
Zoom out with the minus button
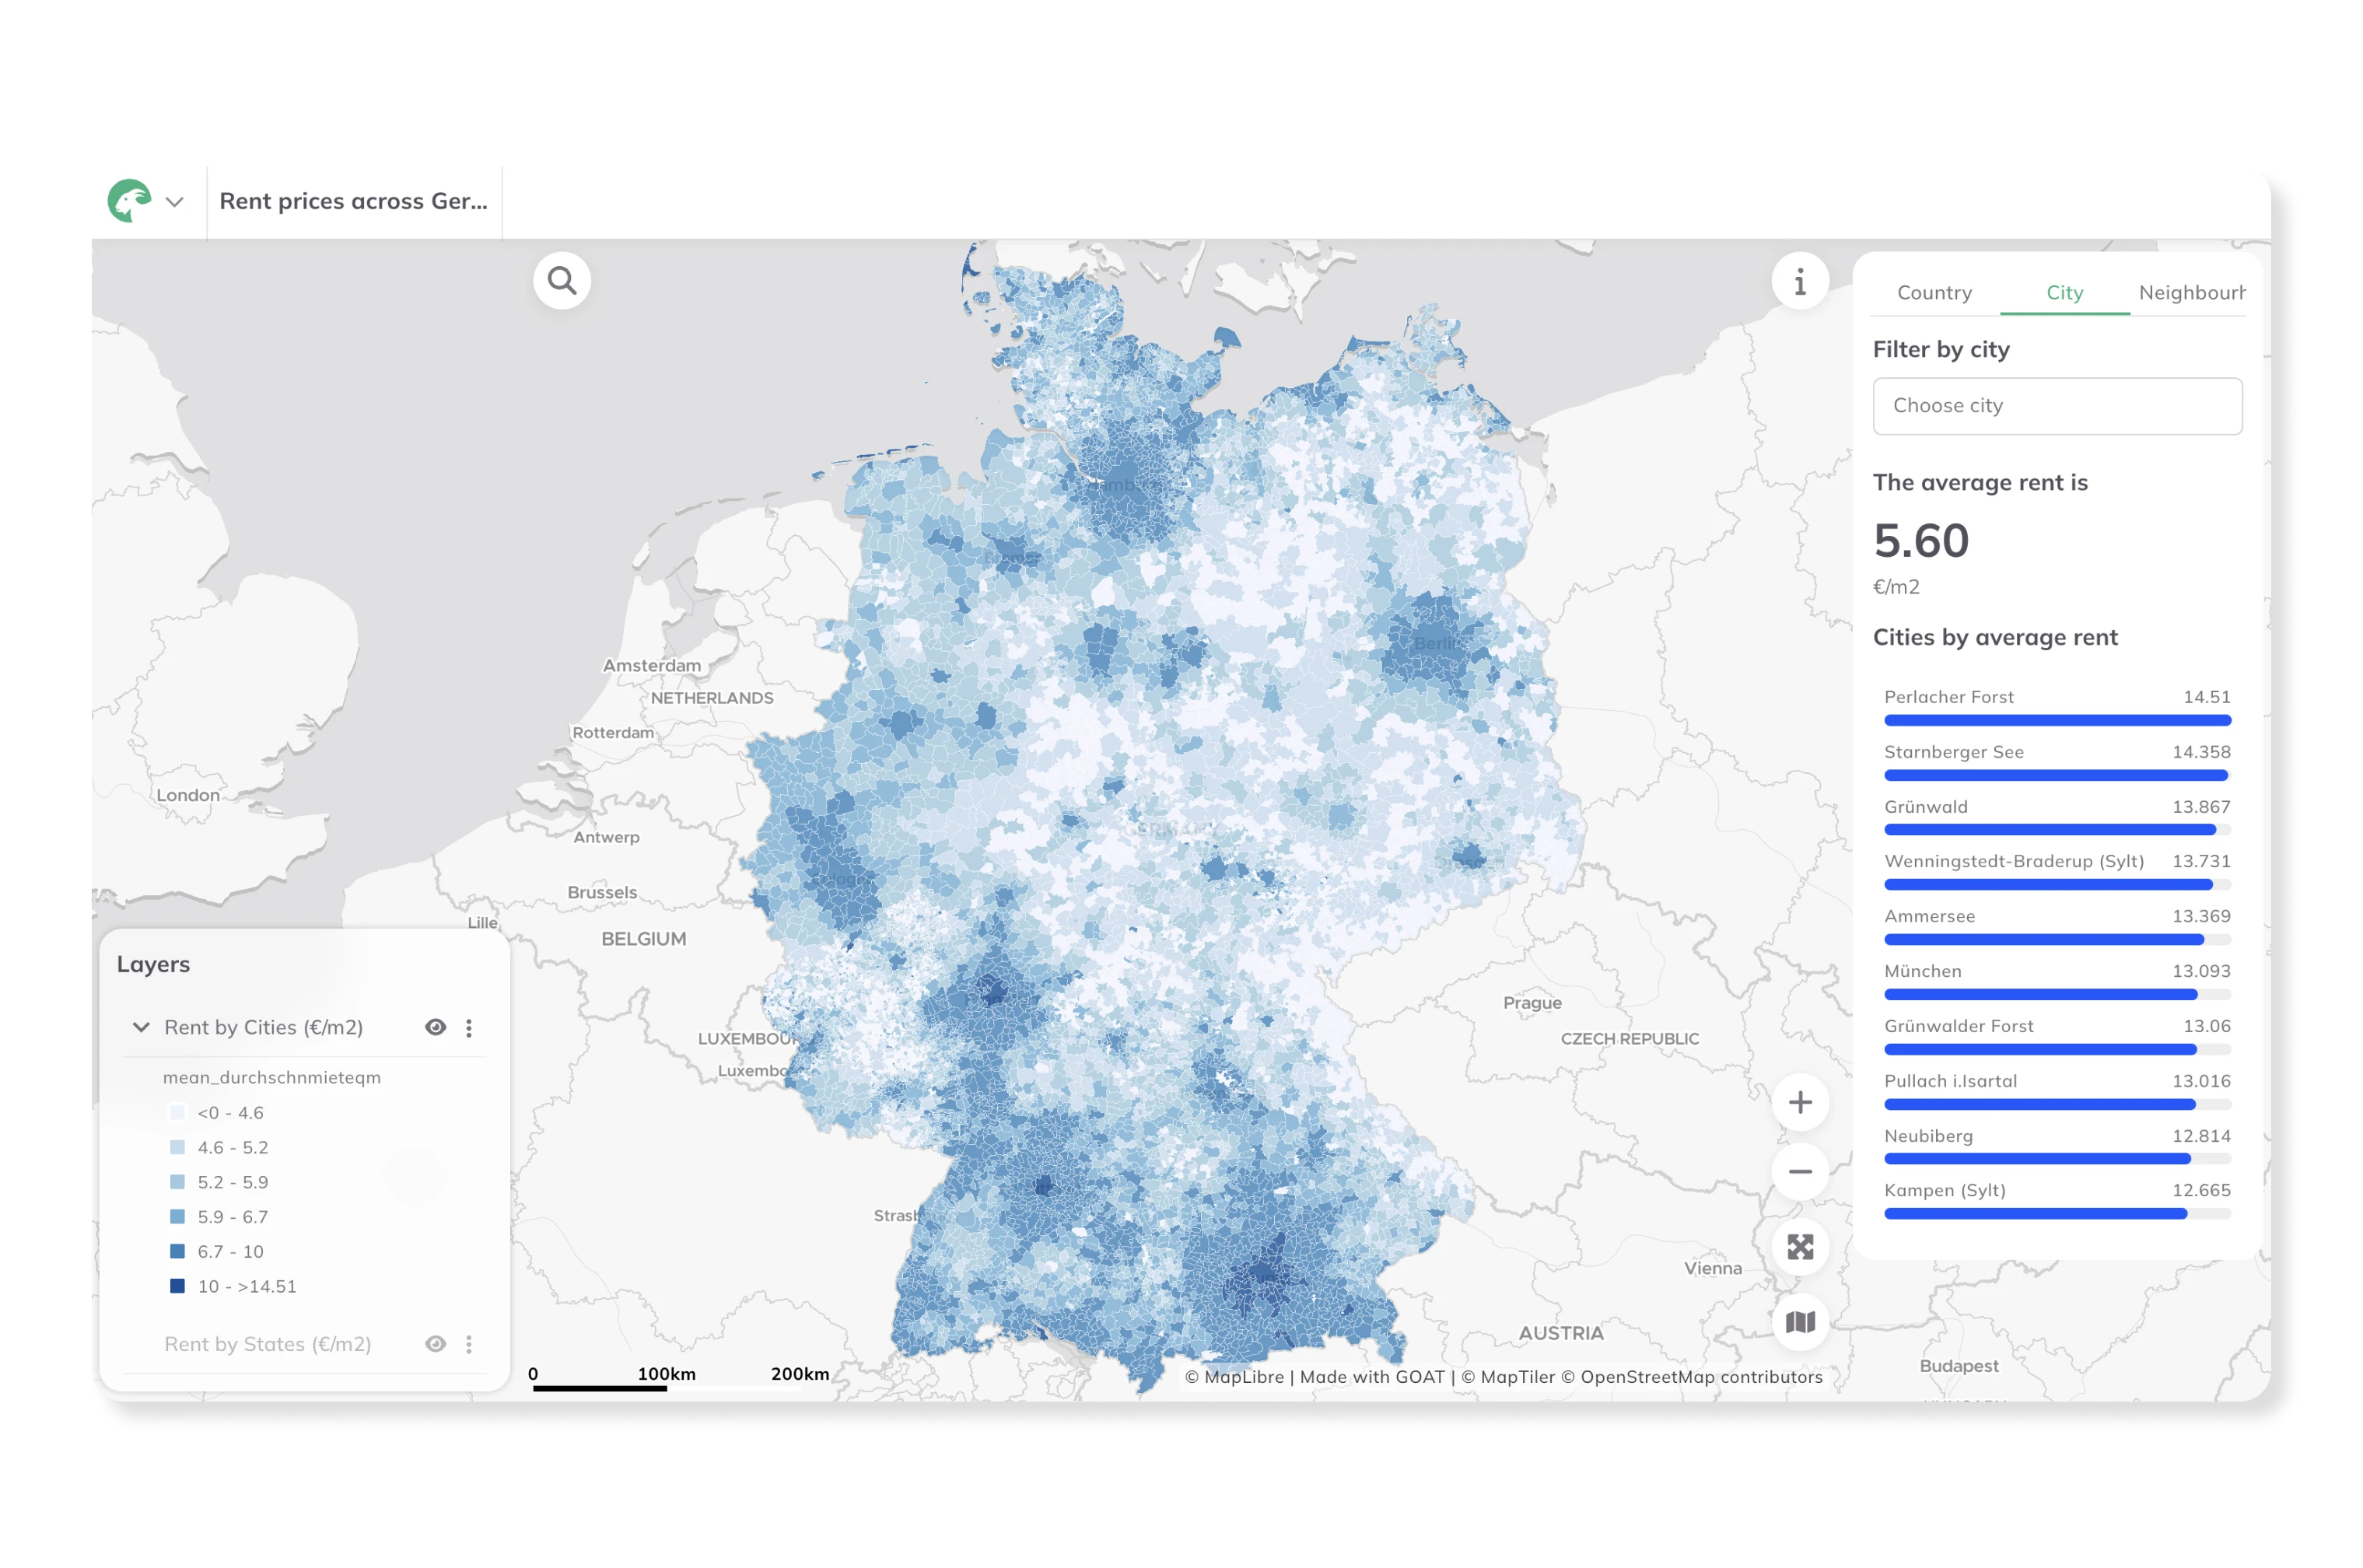1799,1171
